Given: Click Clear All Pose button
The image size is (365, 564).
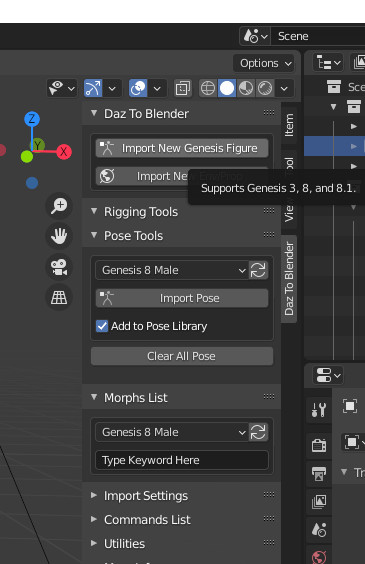Looking at the screenshot, I should coord(182,356).
